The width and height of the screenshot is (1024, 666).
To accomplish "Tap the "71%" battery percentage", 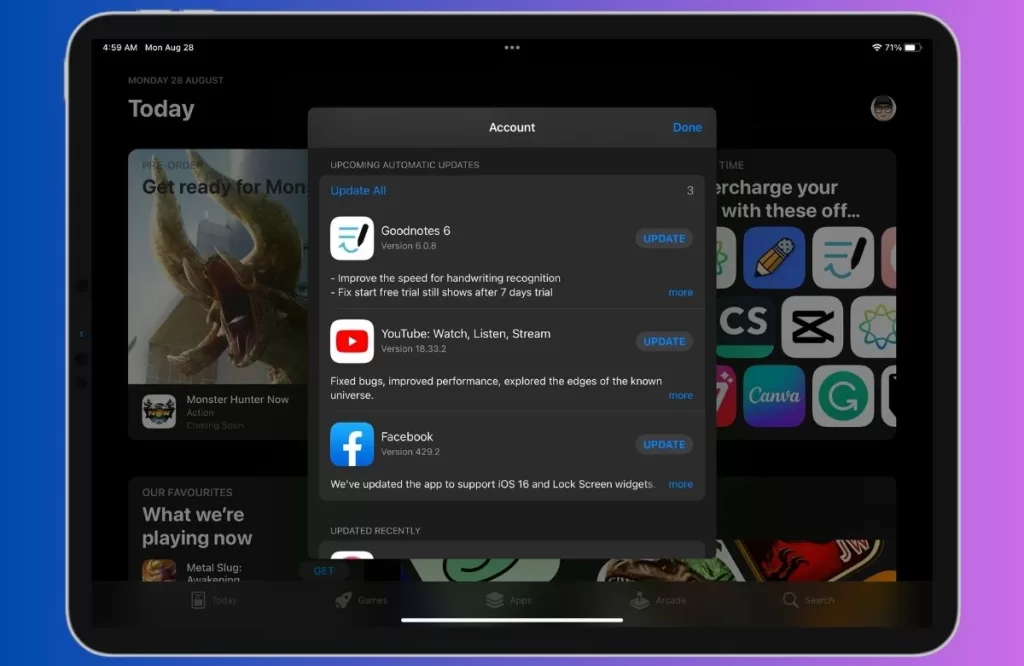I will tap(893, 48).
